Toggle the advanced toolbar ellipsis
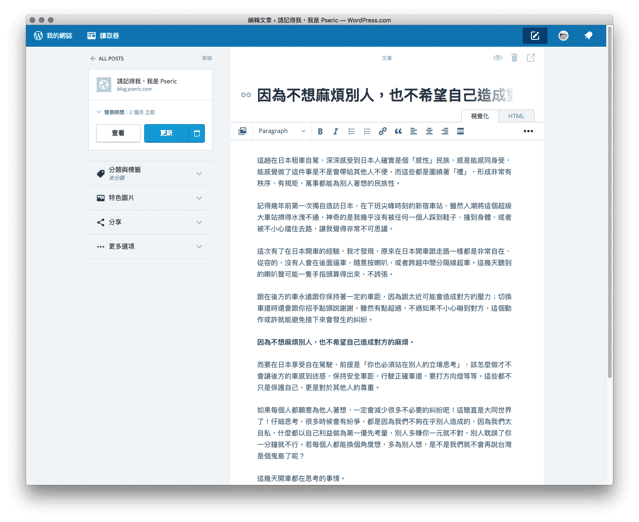 [528, 131]
